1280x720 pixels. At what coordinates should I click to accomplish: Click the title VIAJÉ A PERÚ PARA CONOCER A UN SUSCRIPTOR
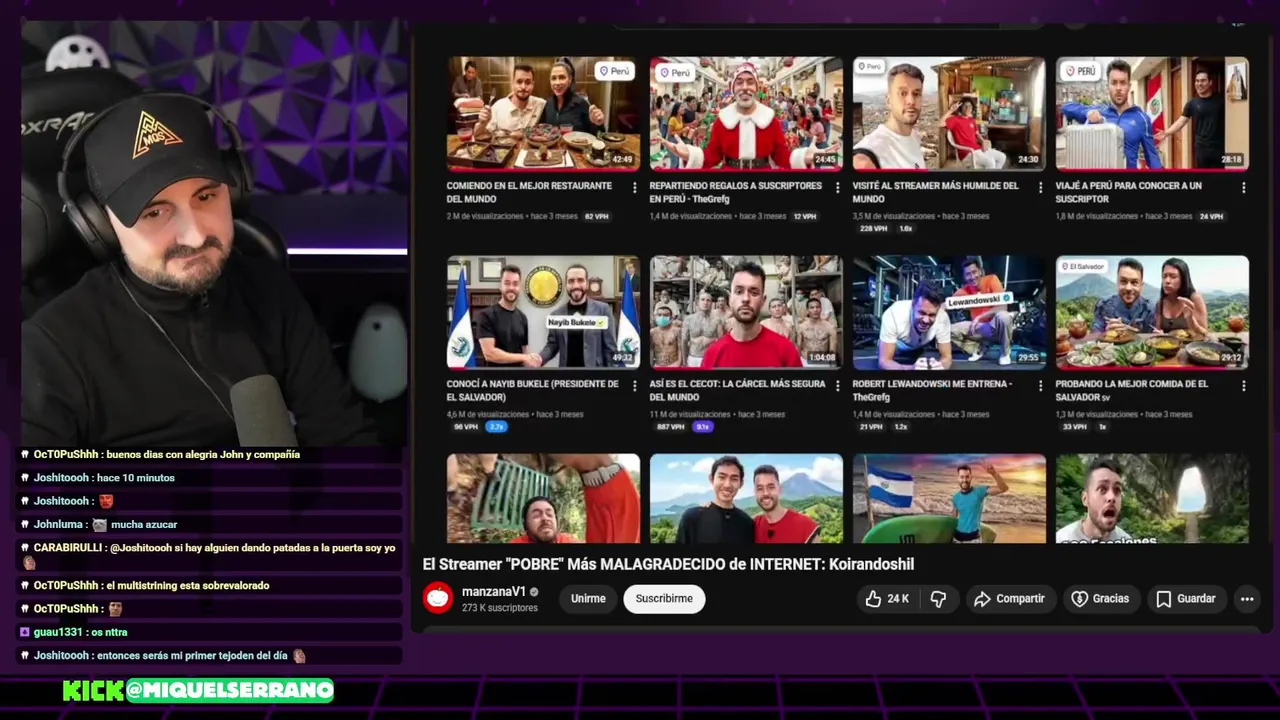1129,192
